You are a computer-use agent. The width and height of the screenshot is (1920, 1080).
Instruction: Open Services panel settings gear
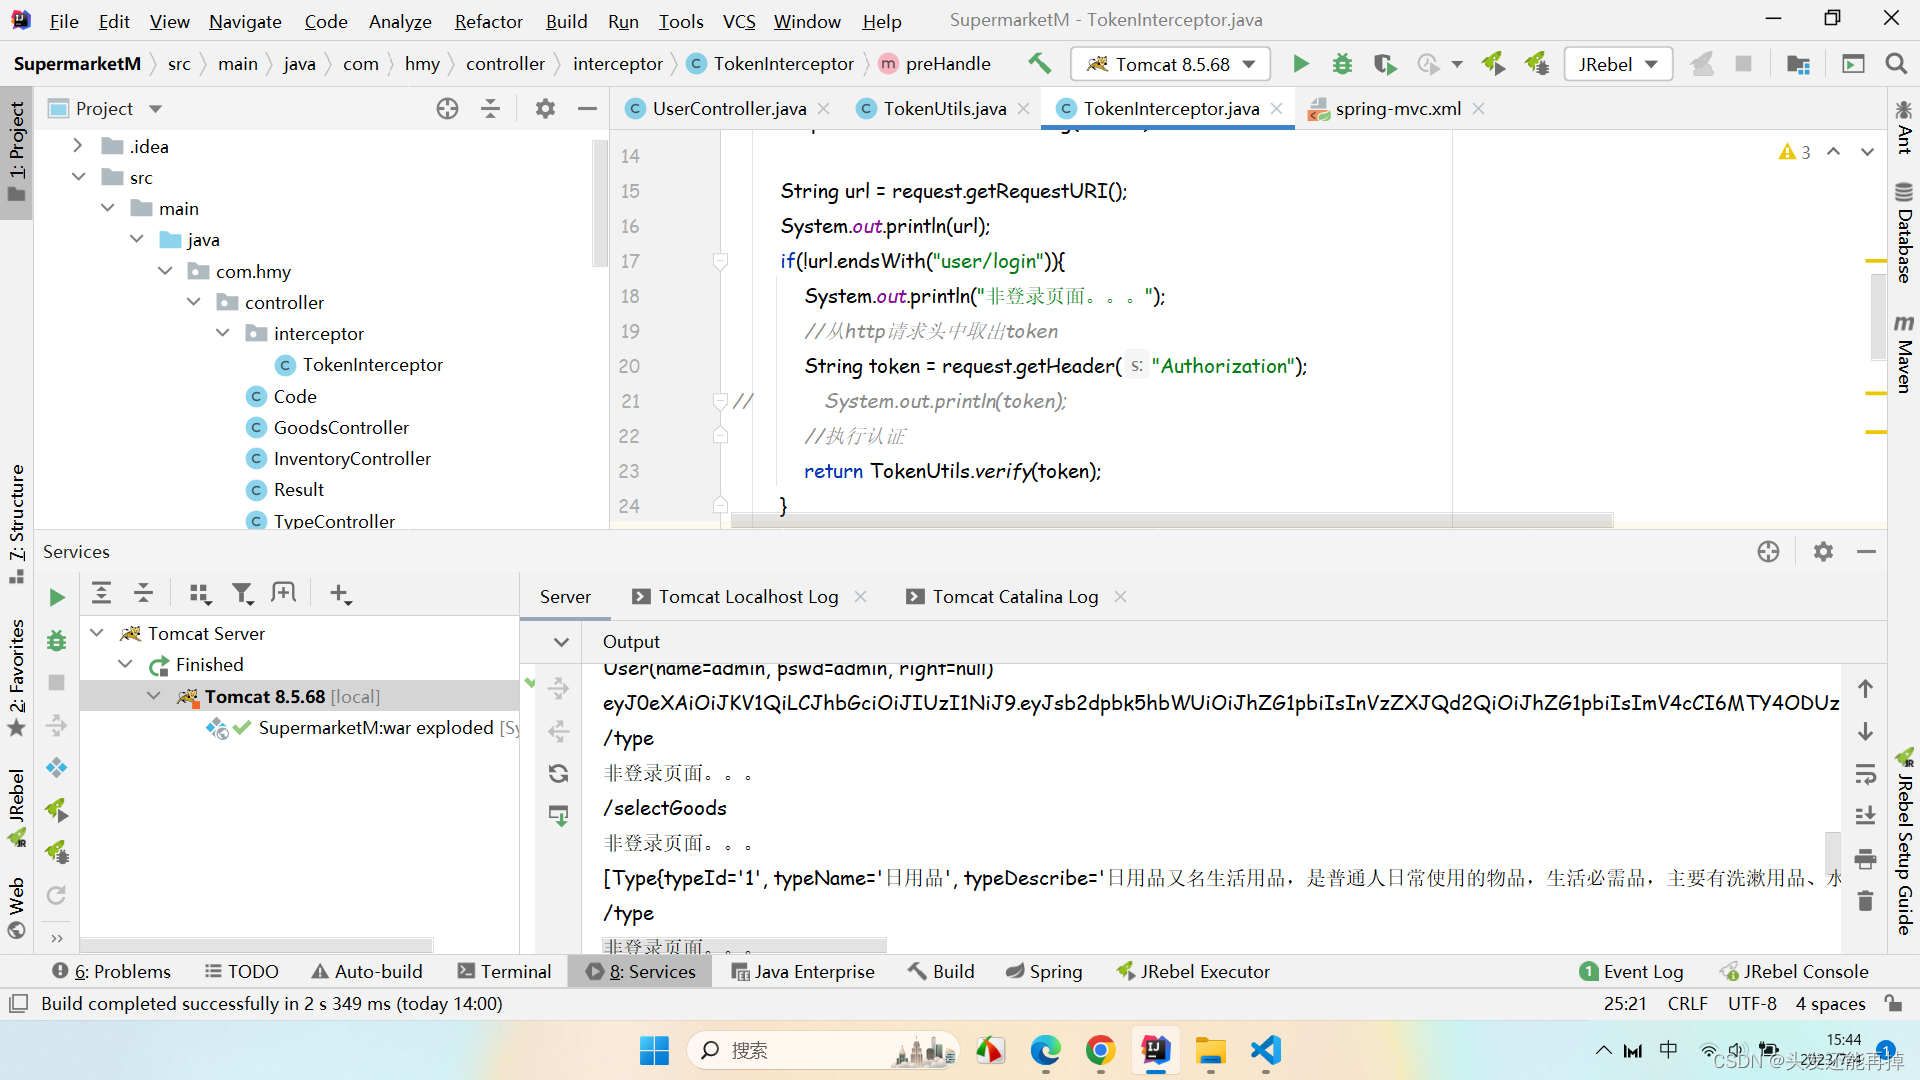[x=1823, y=551]
